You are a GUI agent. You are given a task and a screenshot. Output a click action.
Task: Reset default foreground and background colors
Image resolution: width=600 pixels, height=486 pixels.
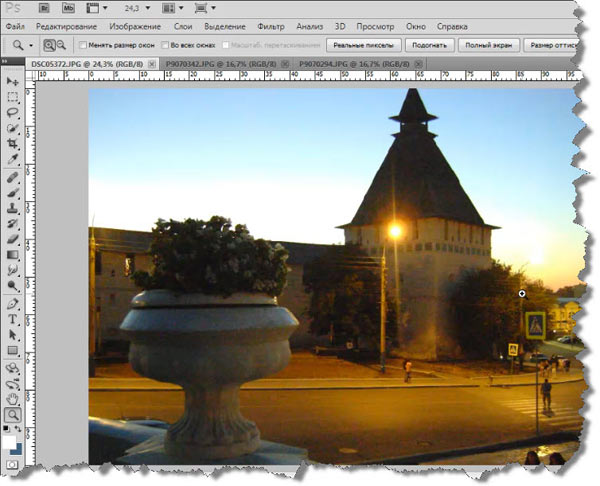click(x=6, y=429)
